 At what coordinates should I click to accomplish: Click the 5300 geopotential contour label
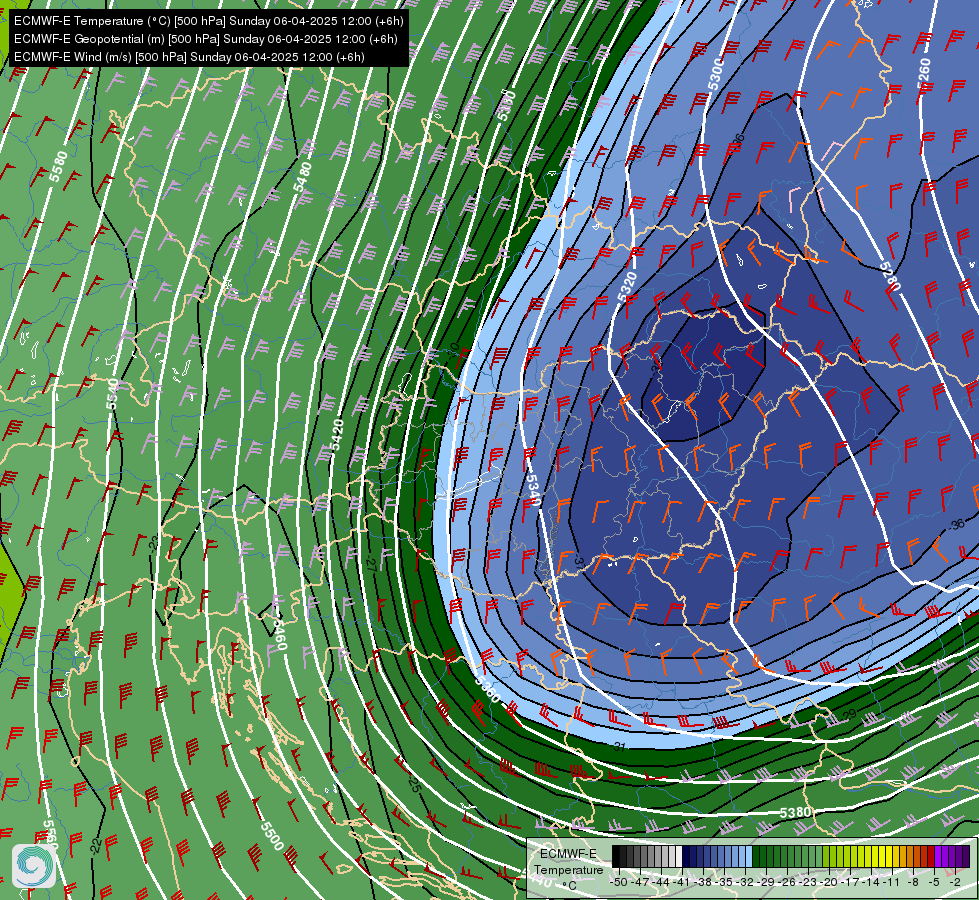[x=716, y=74]
